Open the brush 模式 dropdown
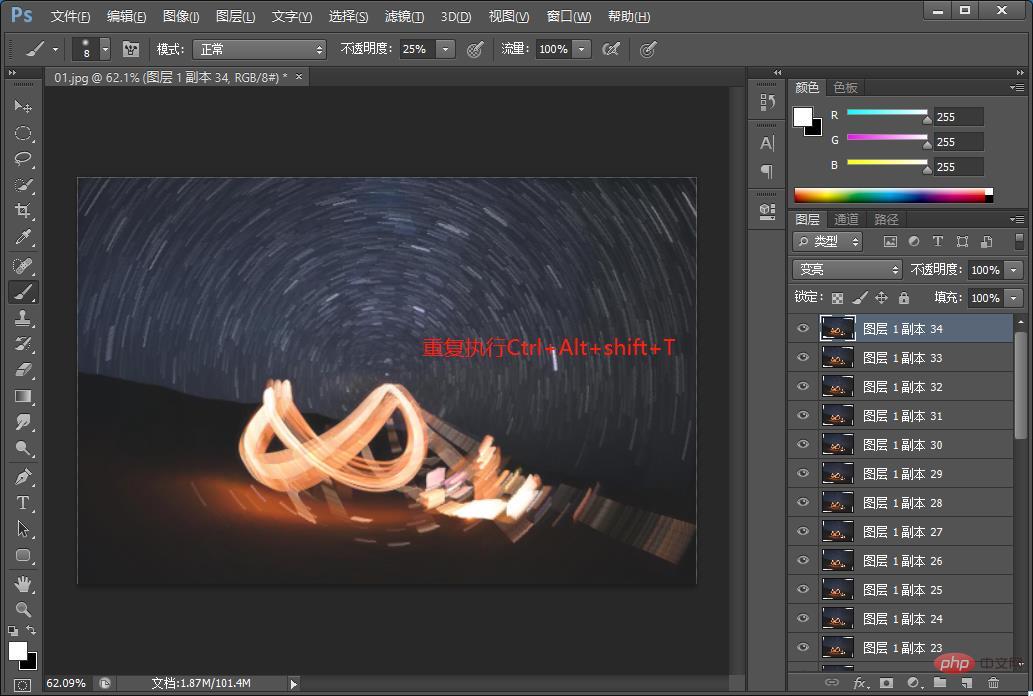The height and width of the screenshot is (696, 1033). 260,49
